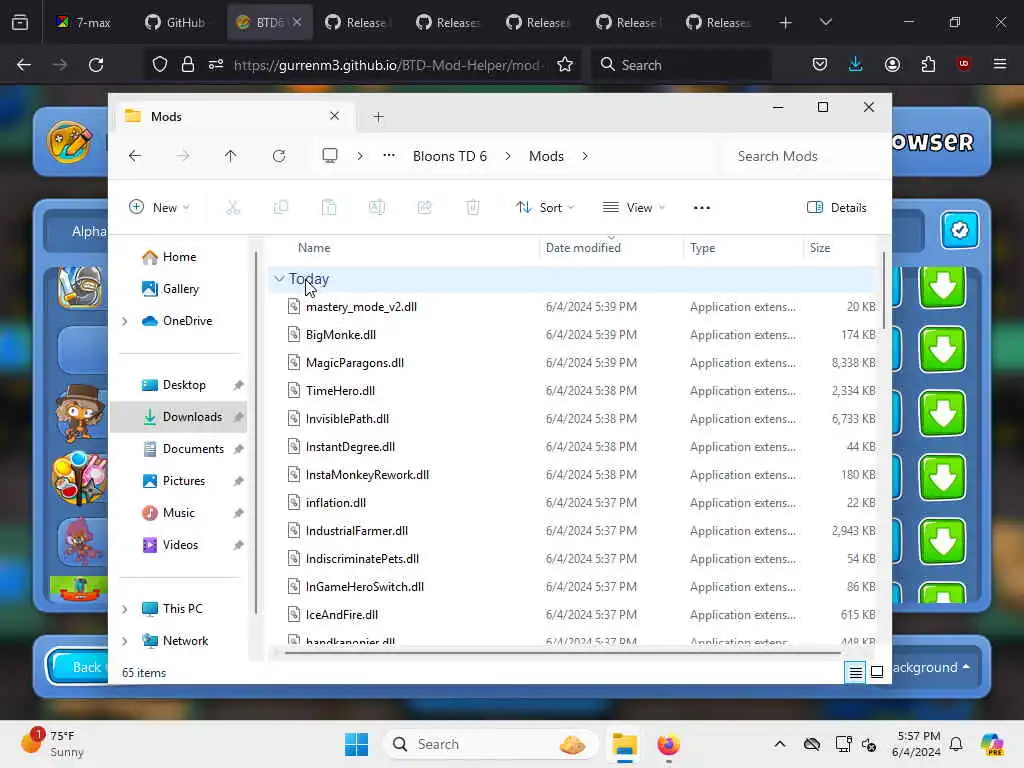Open the Sort dropdown menu
This screenshot has width=1024, height=768.
pyautogui.click(x=545, y=208)
